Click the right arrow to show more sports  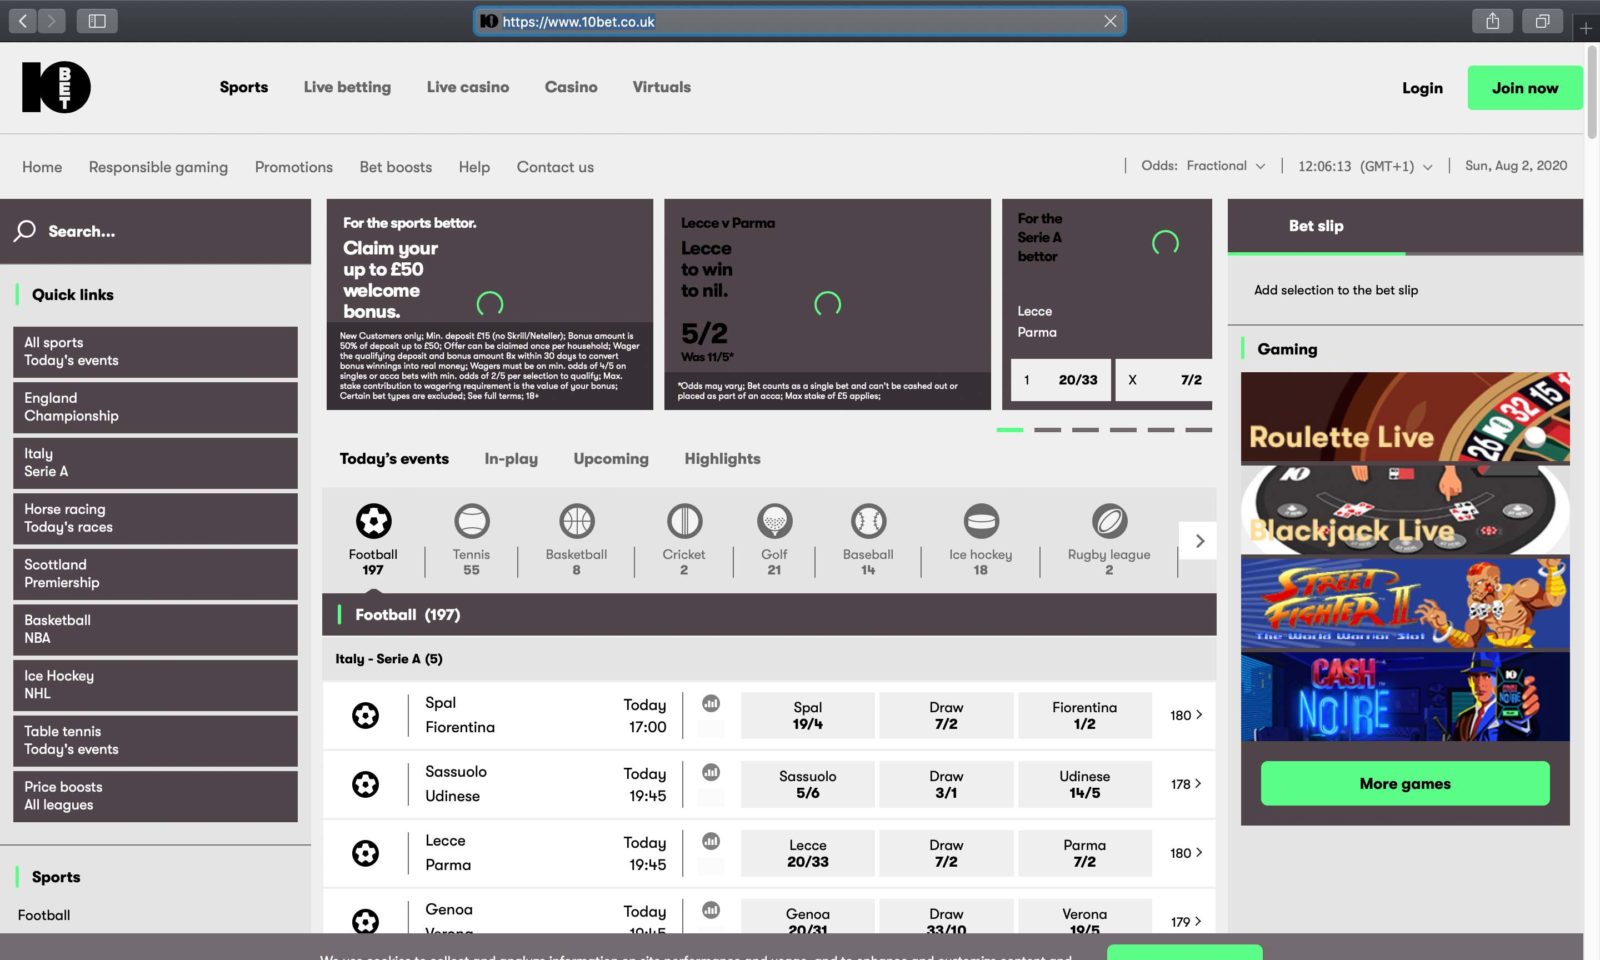(1199, 540)
